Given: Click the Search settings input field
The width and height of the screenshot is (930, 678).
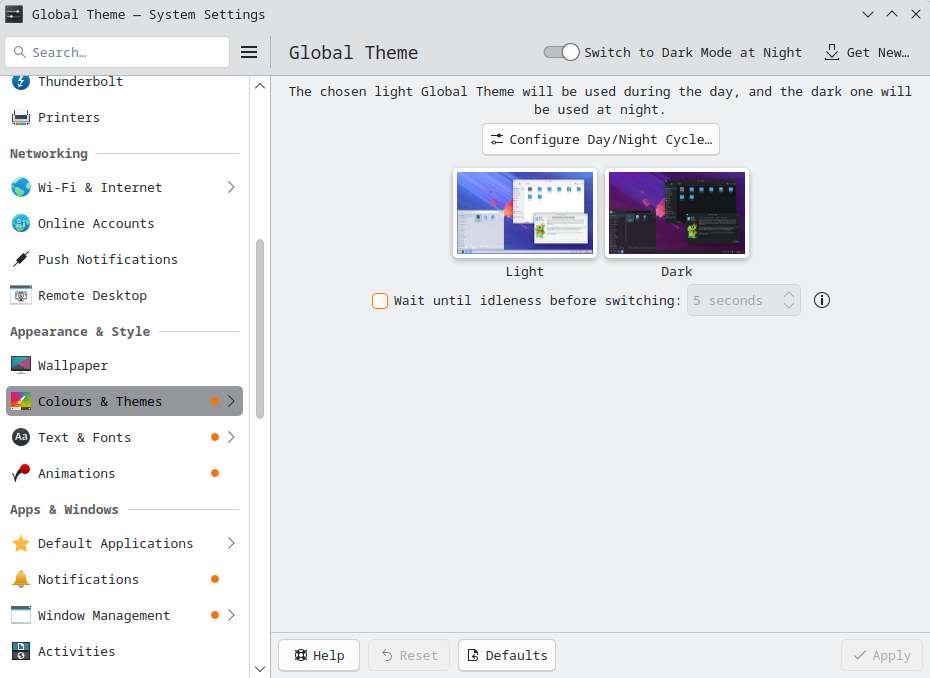Looking at the screenshot, I should pos(118,52).
